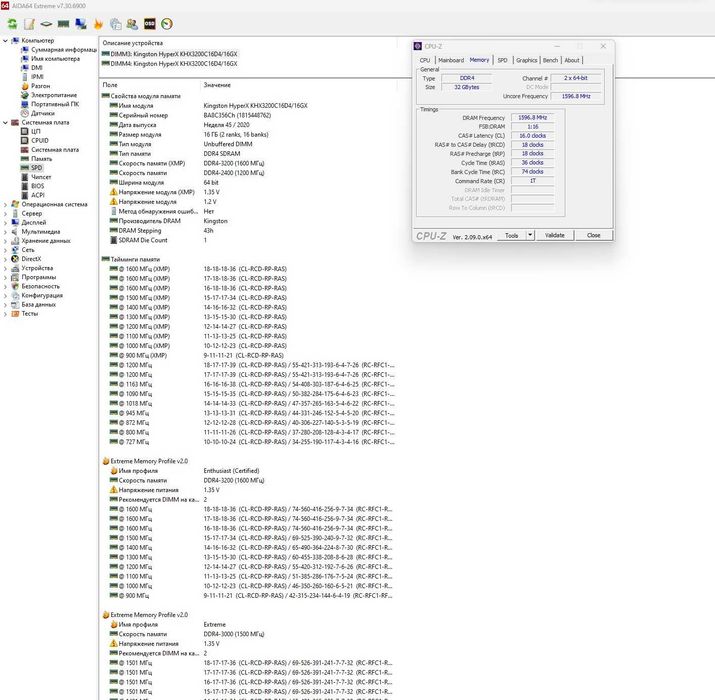Open the Graphics tab in CPU-Z
The height and width of the screenshot is (700, 715).
pyautogui.click(x=526, y=60)
